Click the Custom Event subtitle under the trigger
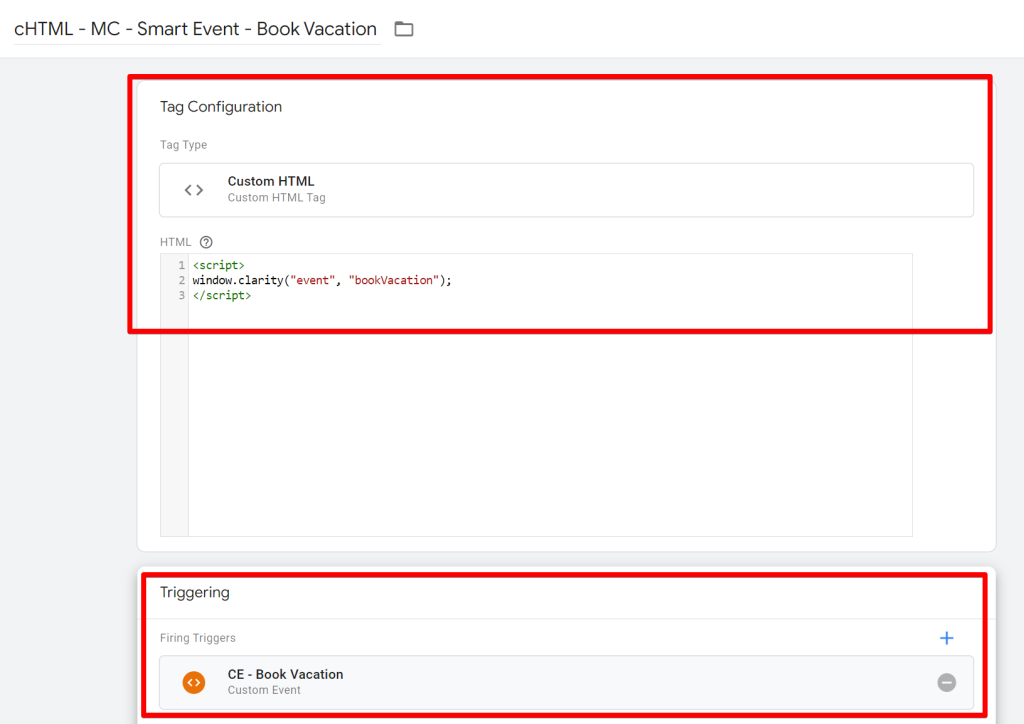 point(264,690)
